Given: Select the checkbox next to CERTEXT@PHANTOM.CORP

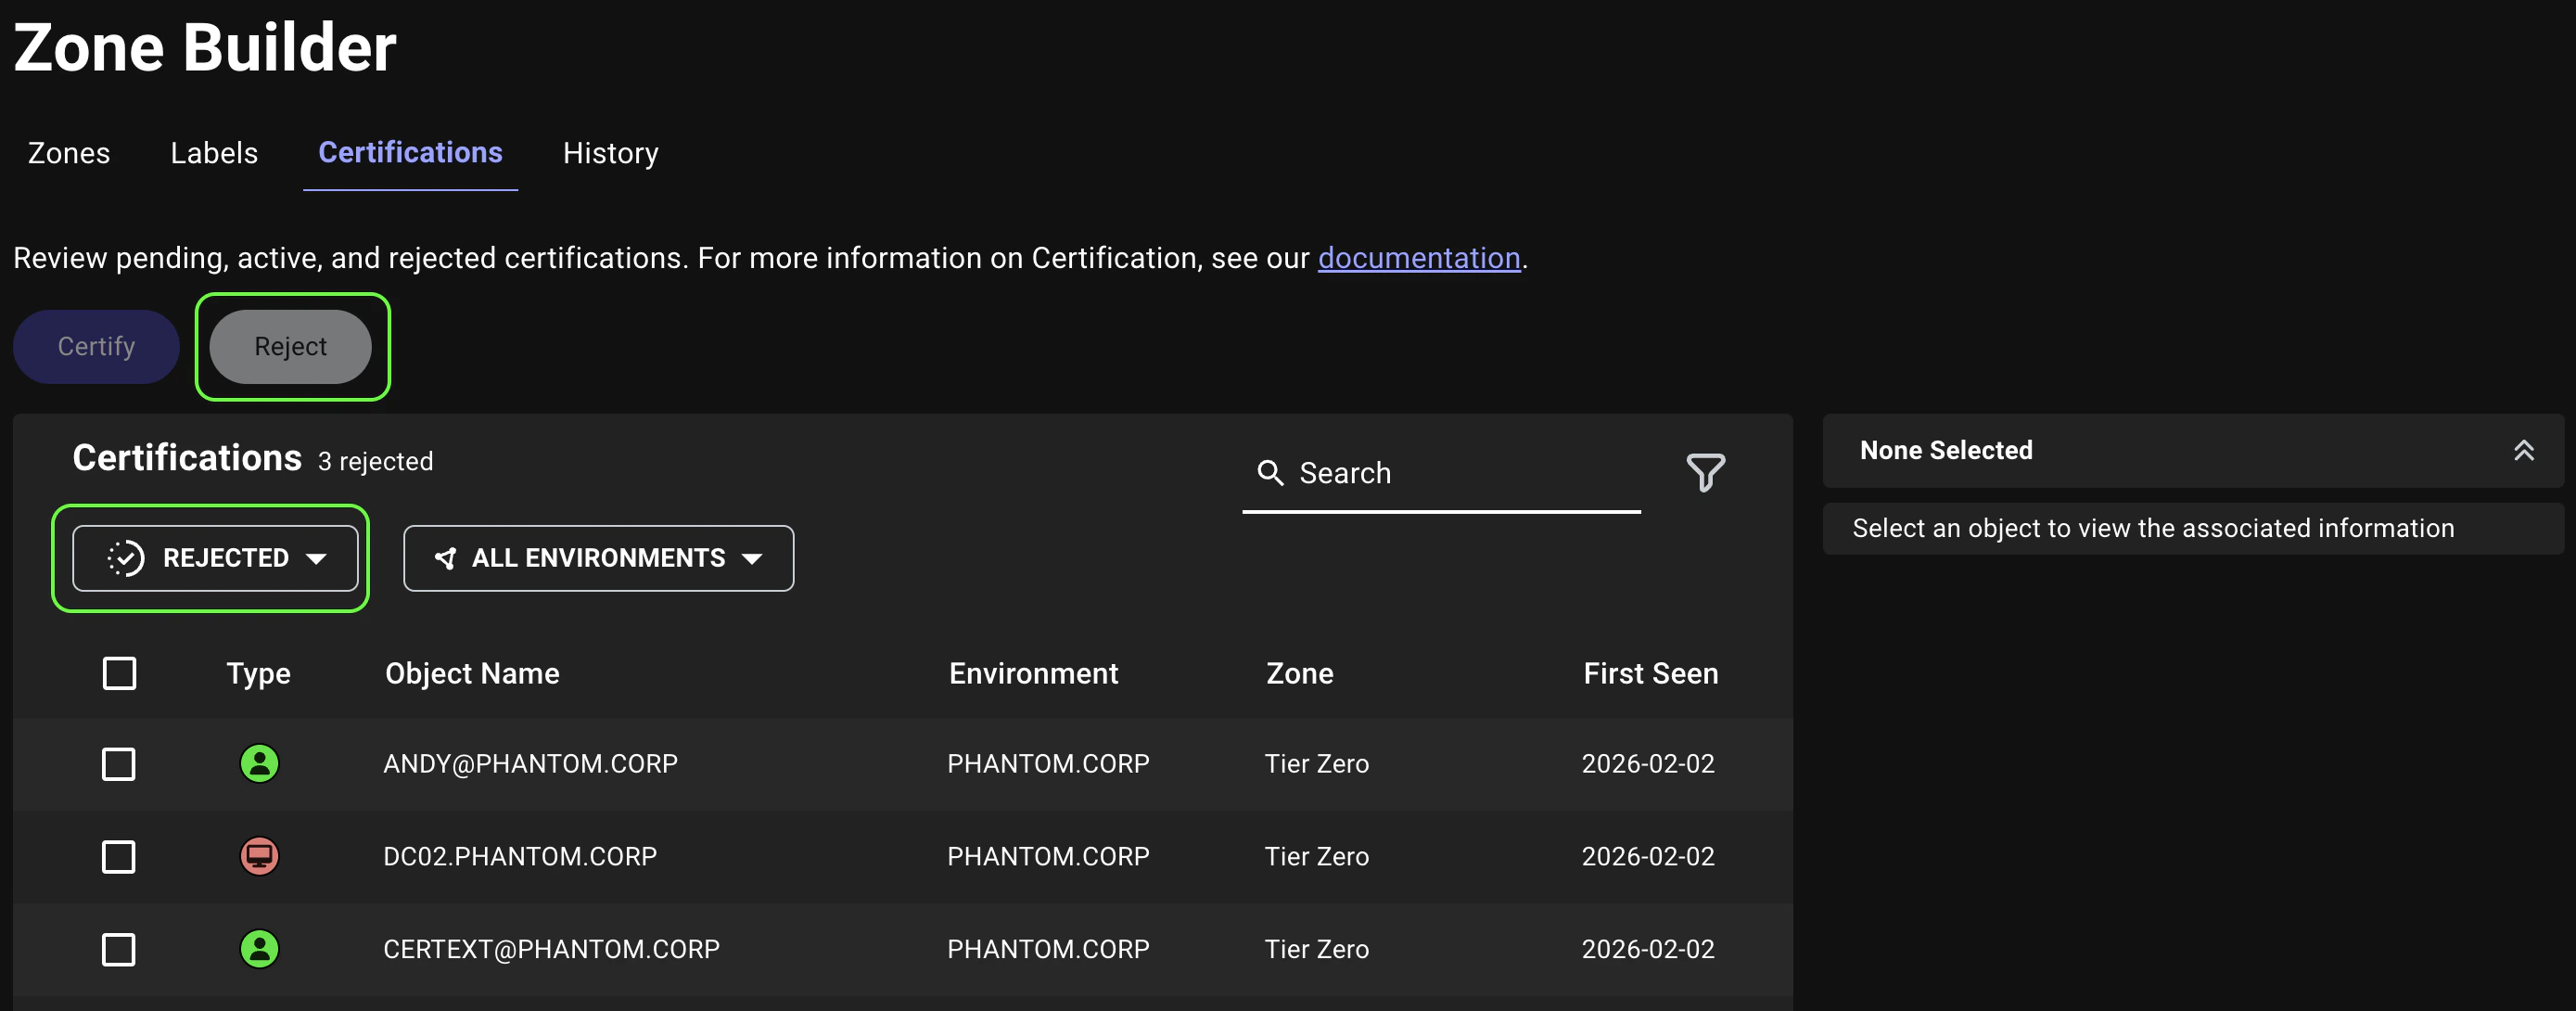Looking at the screenshot, I should [119, 949].
